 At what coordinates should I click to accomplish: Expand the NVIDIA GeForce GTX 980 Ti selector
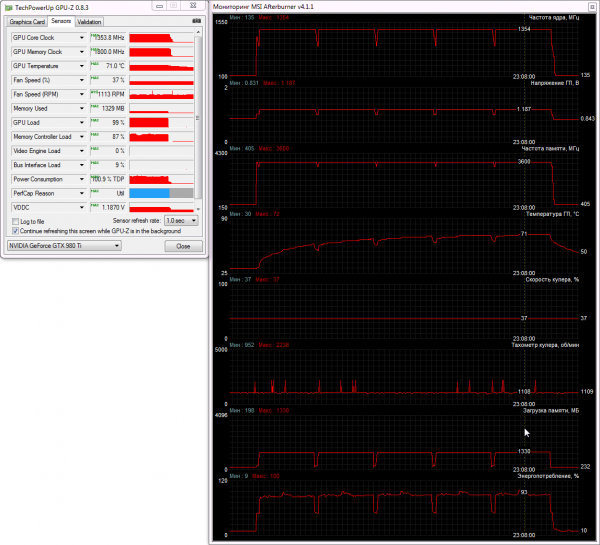tap(64, 246)
